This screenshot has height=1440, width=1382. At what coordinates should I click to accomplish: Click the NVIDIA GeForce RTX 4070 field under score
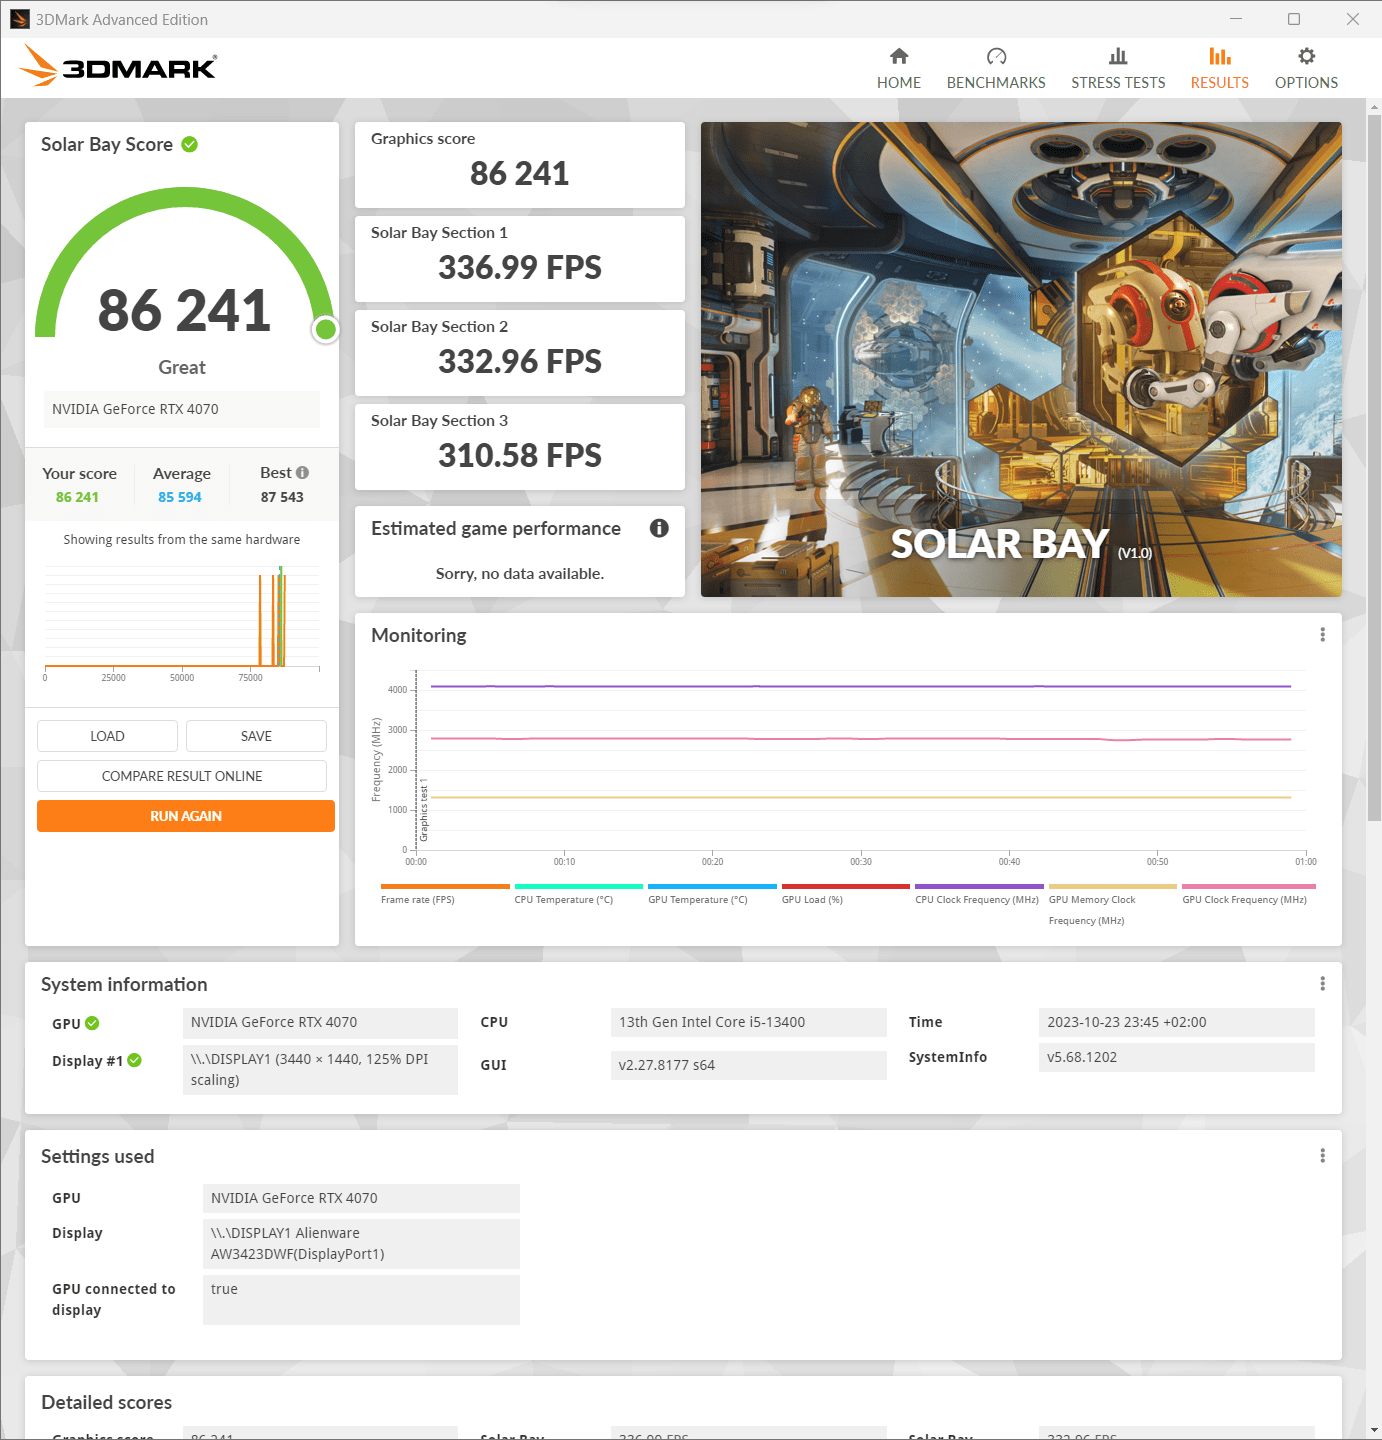click(x=182, y=409)
